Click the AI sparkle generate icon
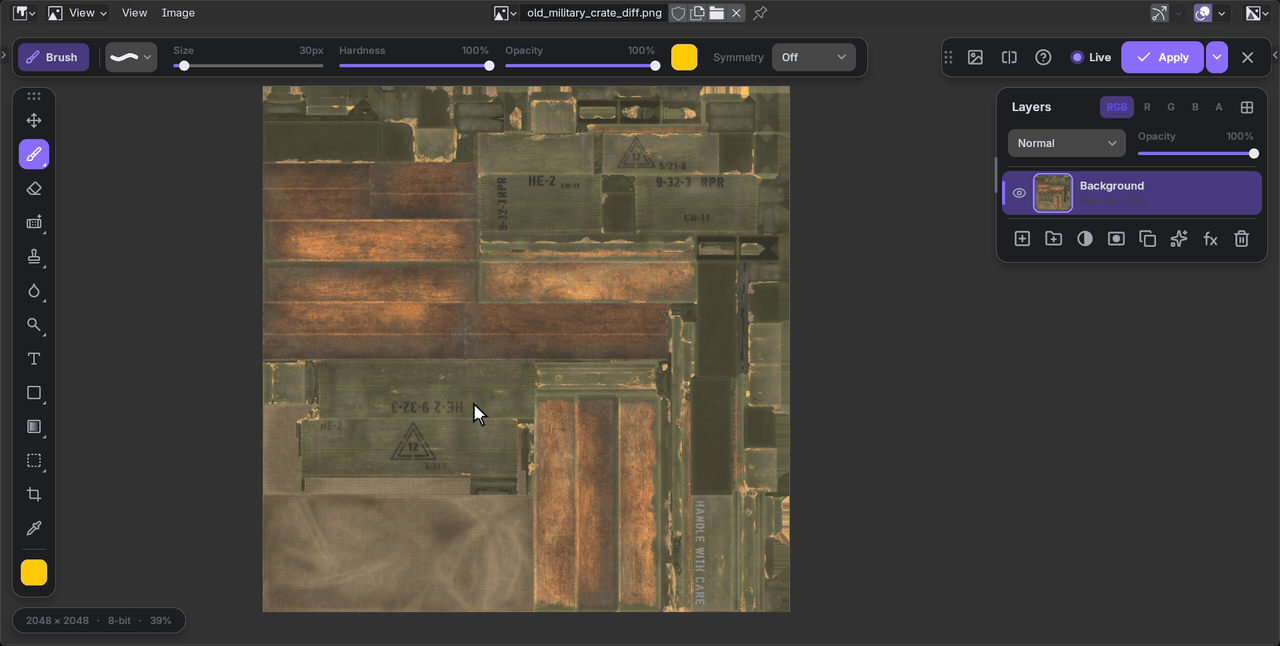 pyautogui.click(x=1179, y=239)
